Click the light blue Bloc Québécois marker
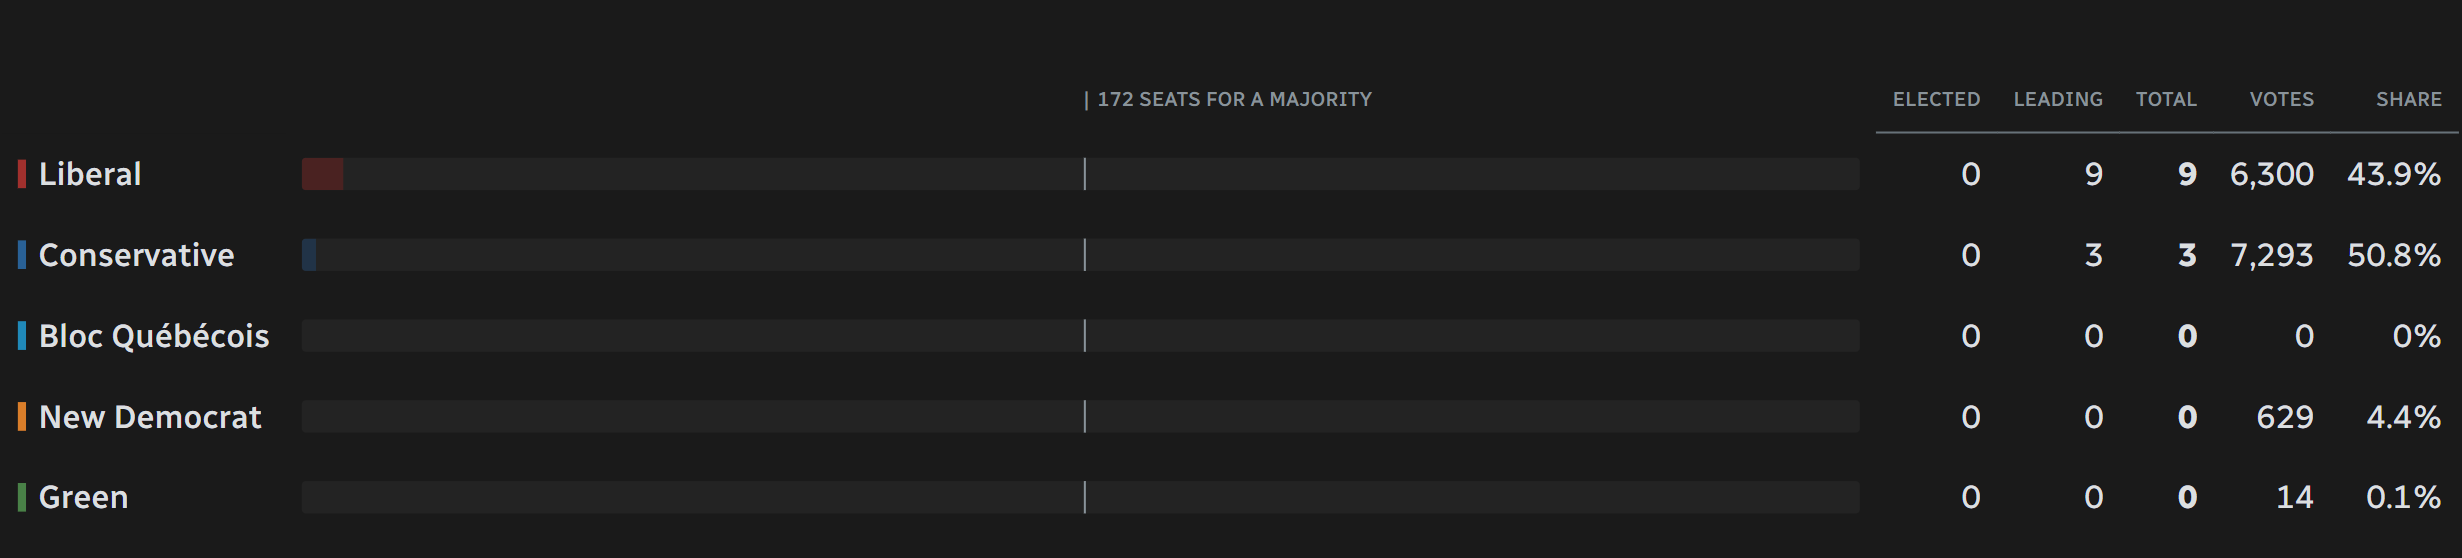The height and width of the screenshot is (558, 2462). click(x=22, y=336)
